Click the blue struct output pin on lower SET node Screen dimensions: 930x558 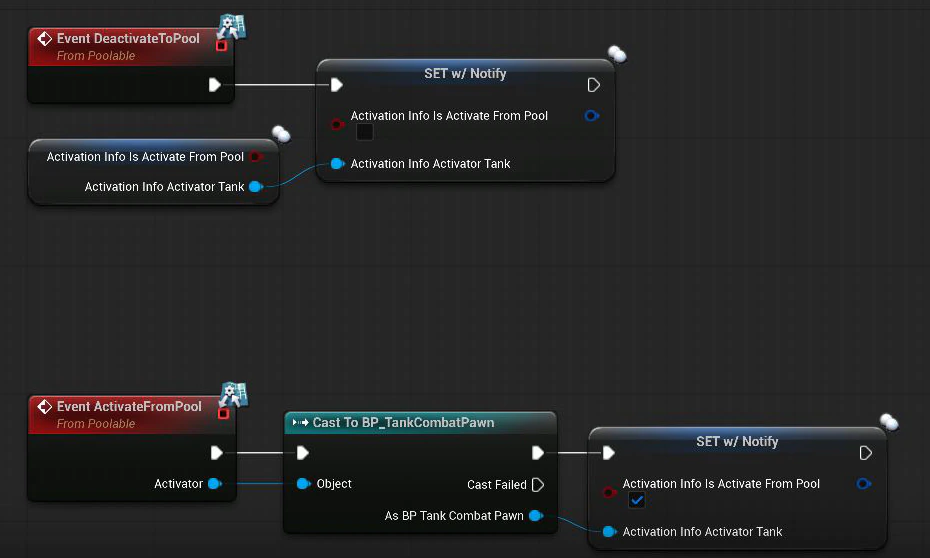[x=864, y=484]
